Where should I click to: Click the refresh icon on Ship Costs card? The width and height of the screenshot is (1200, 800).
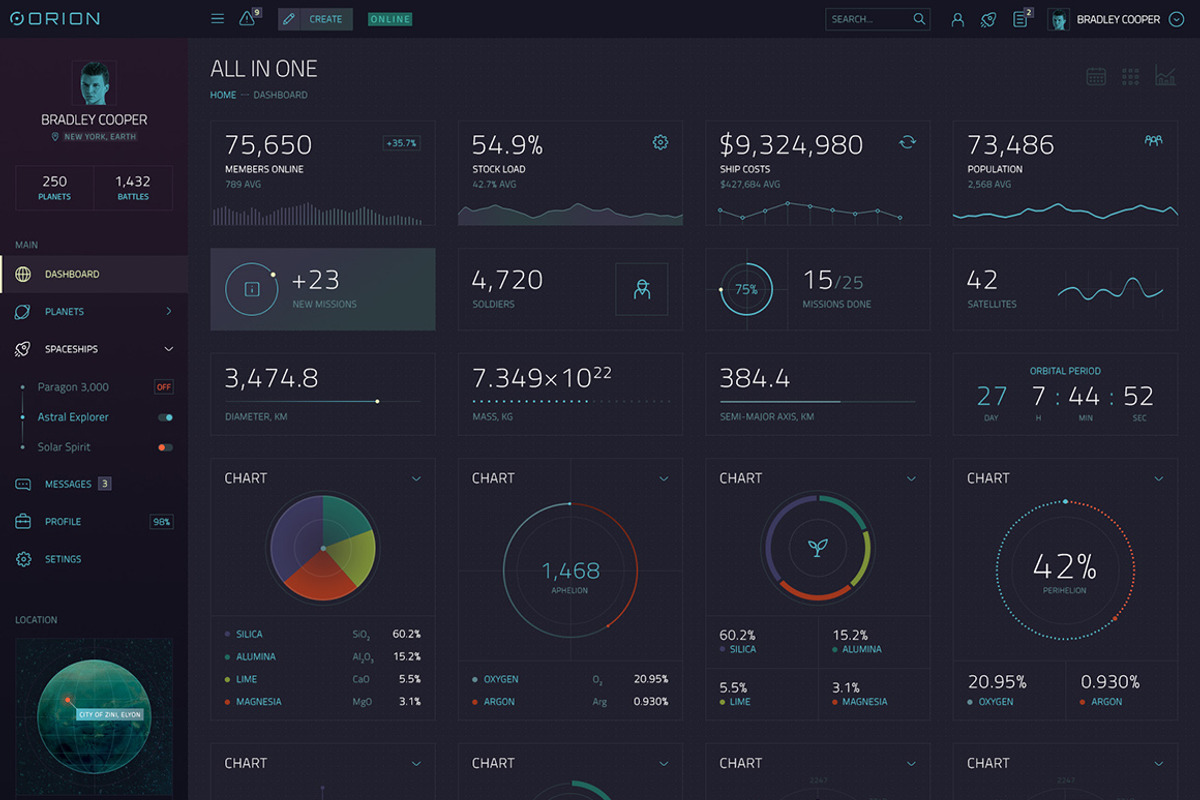click(x=908, y=143)
